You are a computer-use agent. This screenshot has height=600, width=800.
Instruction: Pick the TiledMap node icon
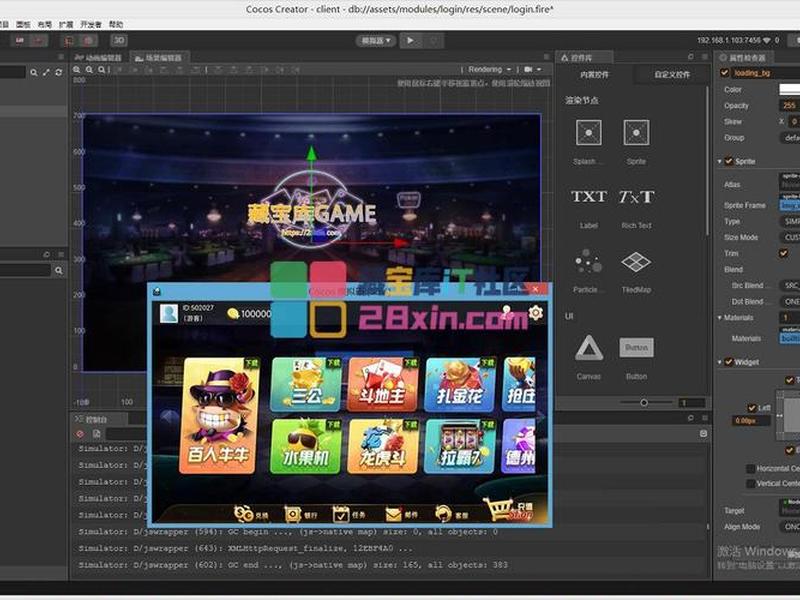click(636, 262)
